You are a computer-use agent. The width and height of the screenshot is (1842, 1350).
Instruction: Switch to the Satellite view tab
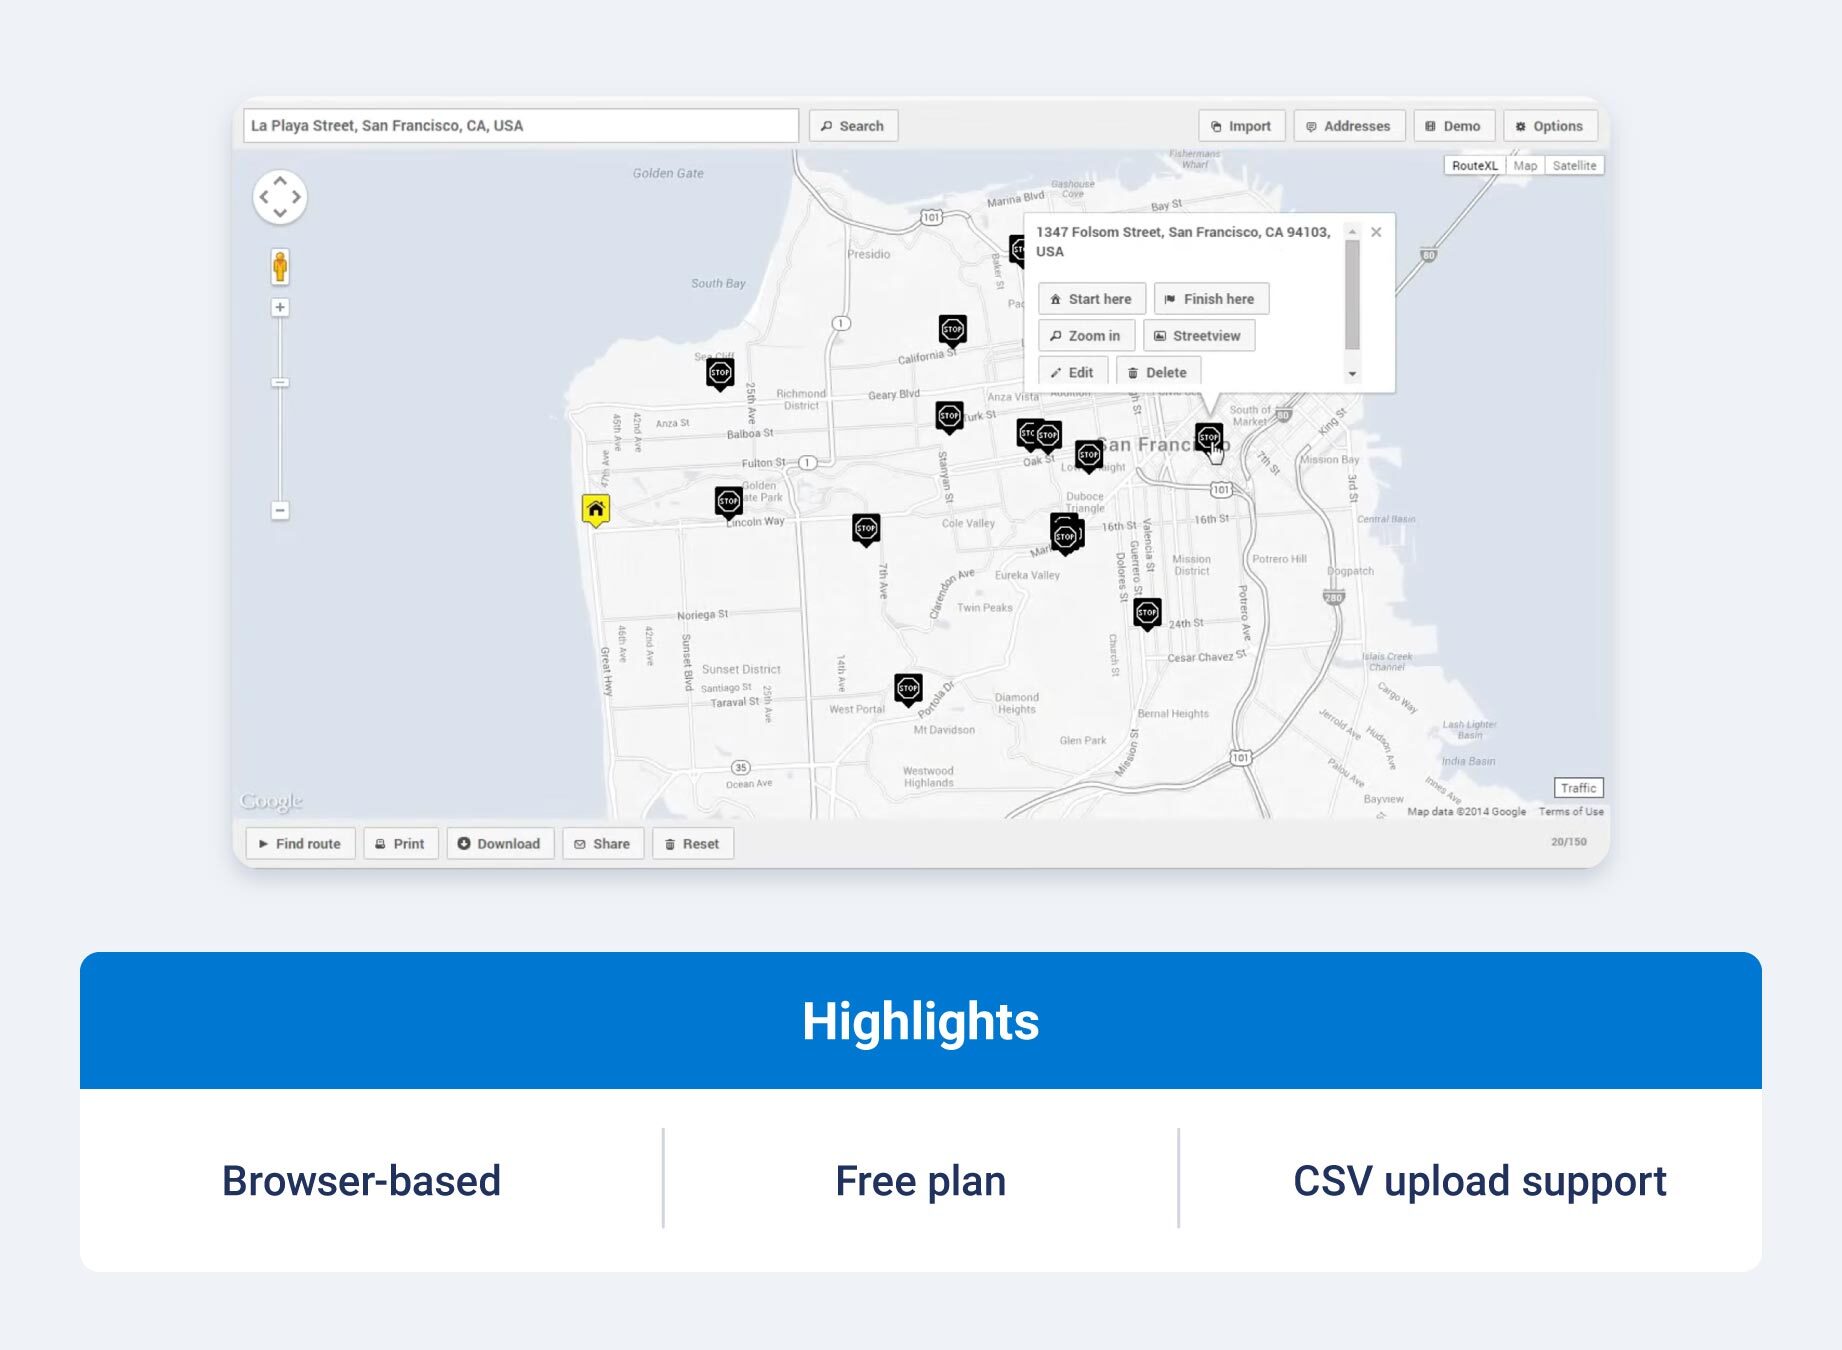1574,166
